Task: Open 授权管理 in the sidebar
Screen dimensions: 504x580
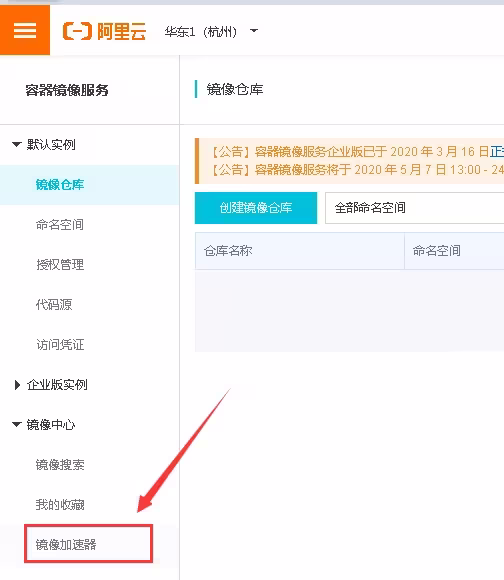Action: 60,264
